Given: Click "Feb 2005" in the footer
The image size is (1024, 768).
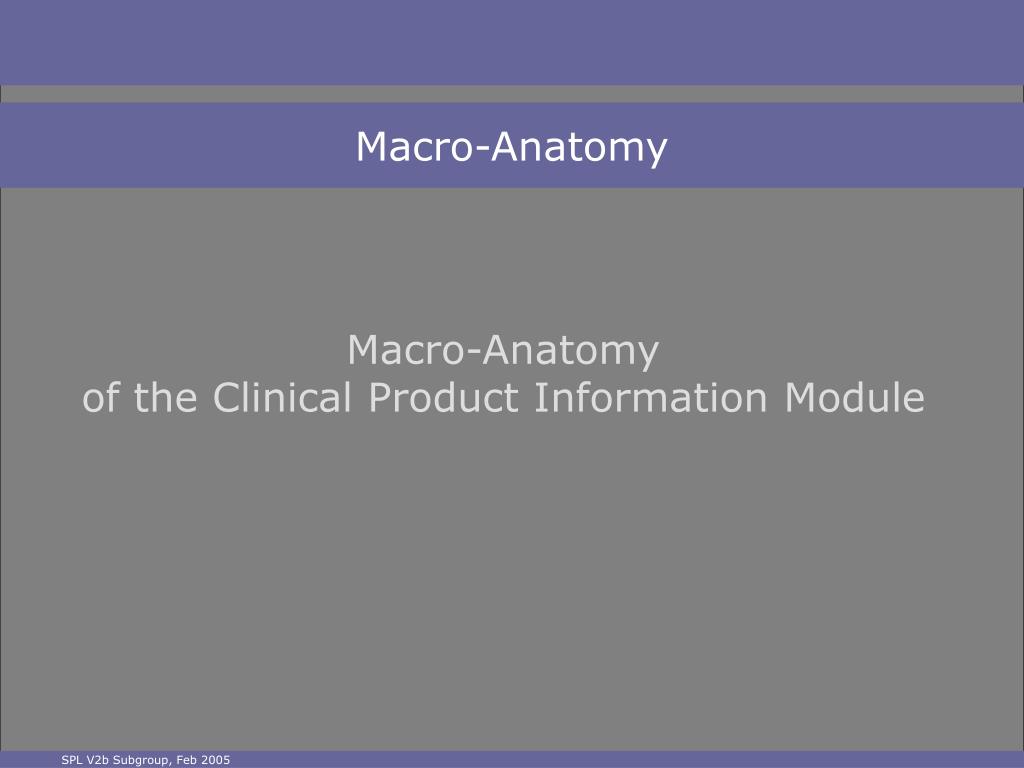Looking at the screenshot, I should (x=203, y=760).
